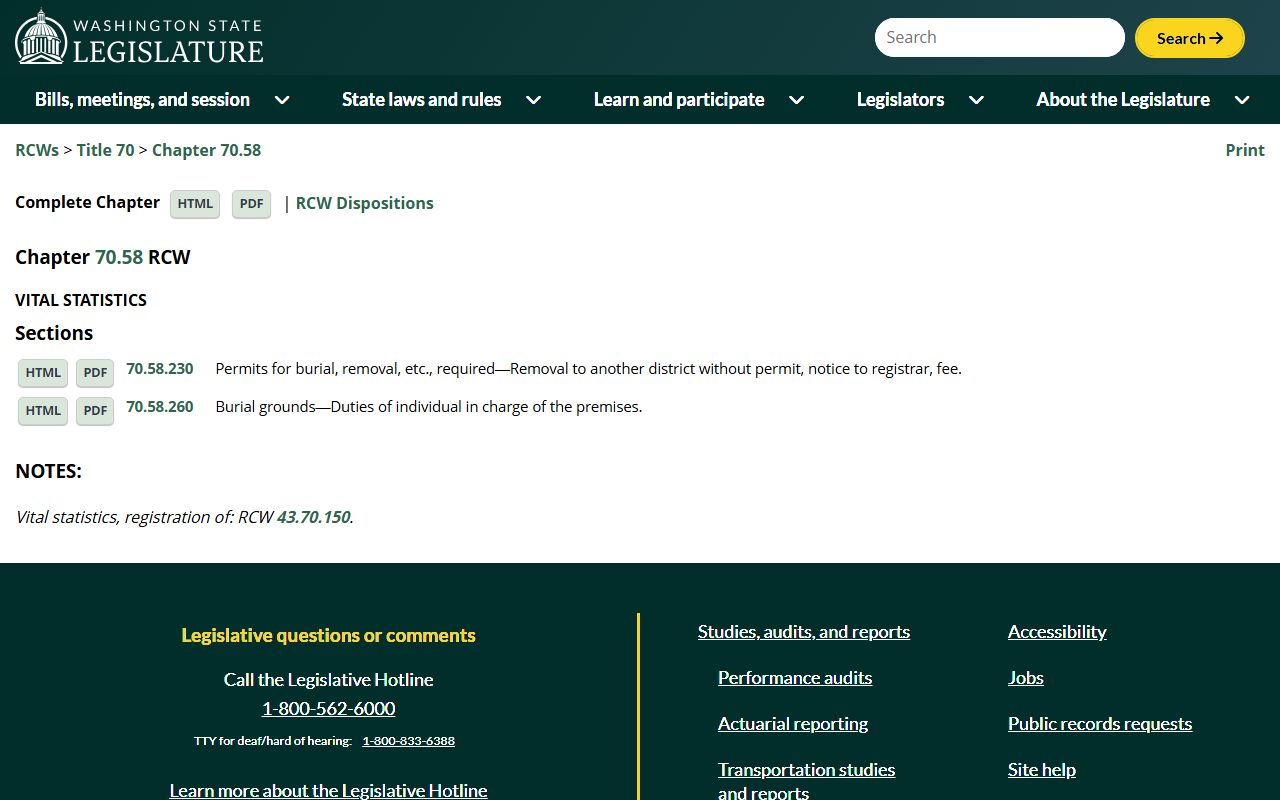View Complete Chapter as HTML
1280x800 pixels.
[195, 204]
